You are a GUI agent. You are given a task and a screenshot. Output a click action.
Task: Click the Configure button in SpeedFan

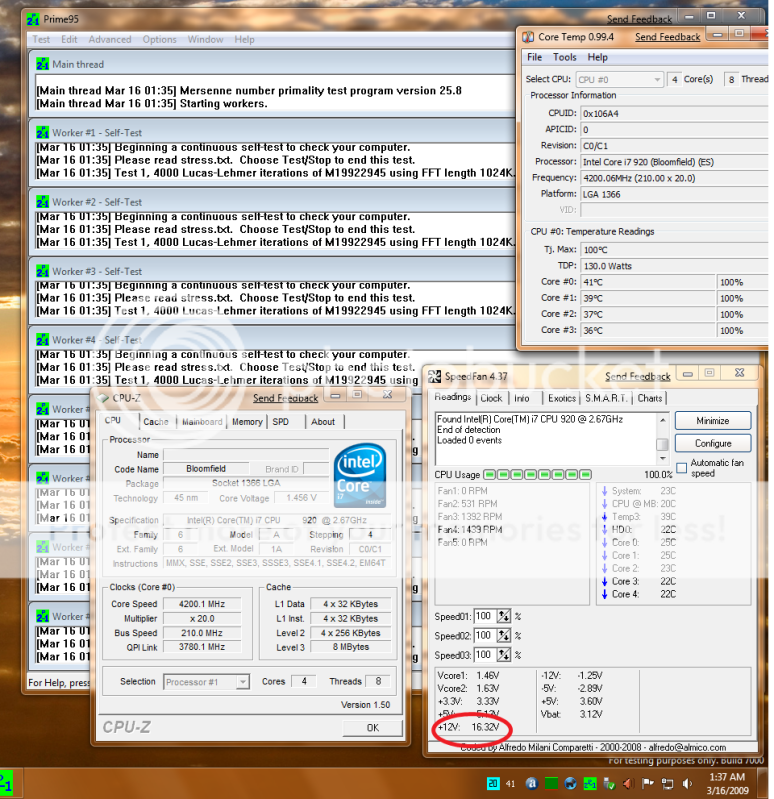(712, 443)
